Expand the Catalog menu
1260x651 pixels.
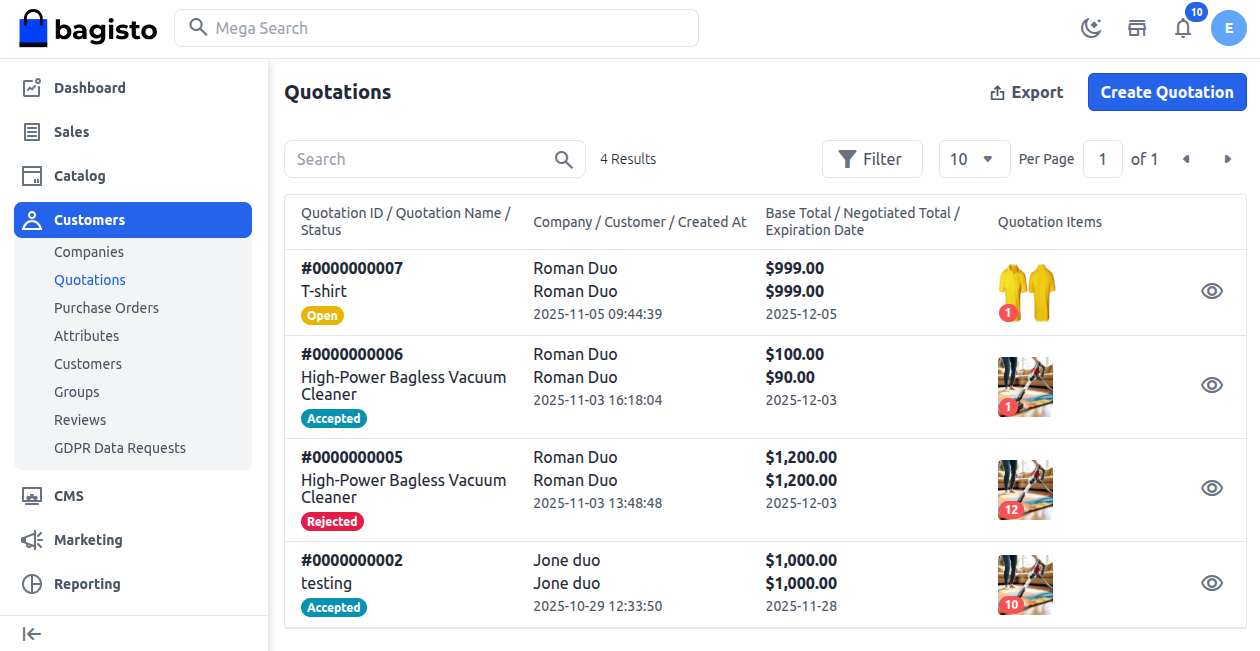coord(80,176)
